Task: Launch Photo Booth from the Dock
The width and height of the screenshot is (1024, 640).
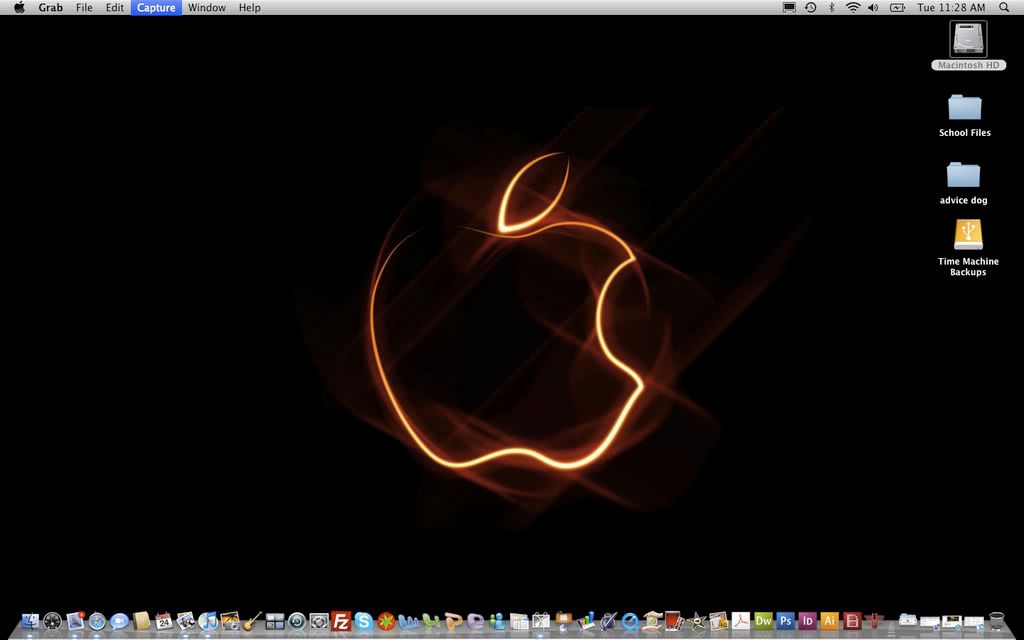Action: (x=674, y=621)
